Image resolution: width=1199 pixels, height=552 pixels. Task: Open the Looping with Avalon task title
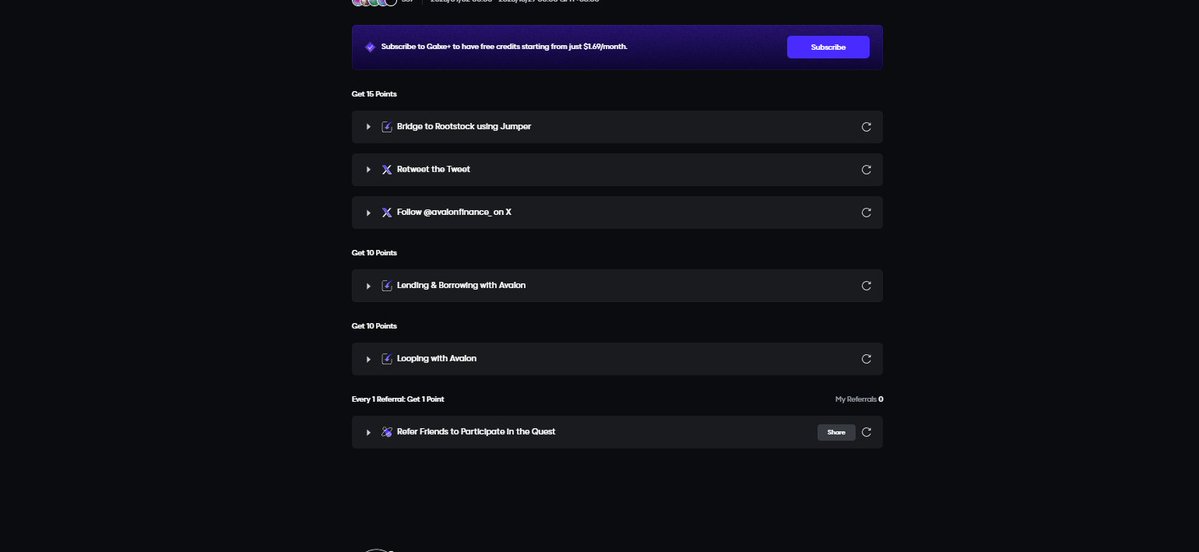pos(436,358)
